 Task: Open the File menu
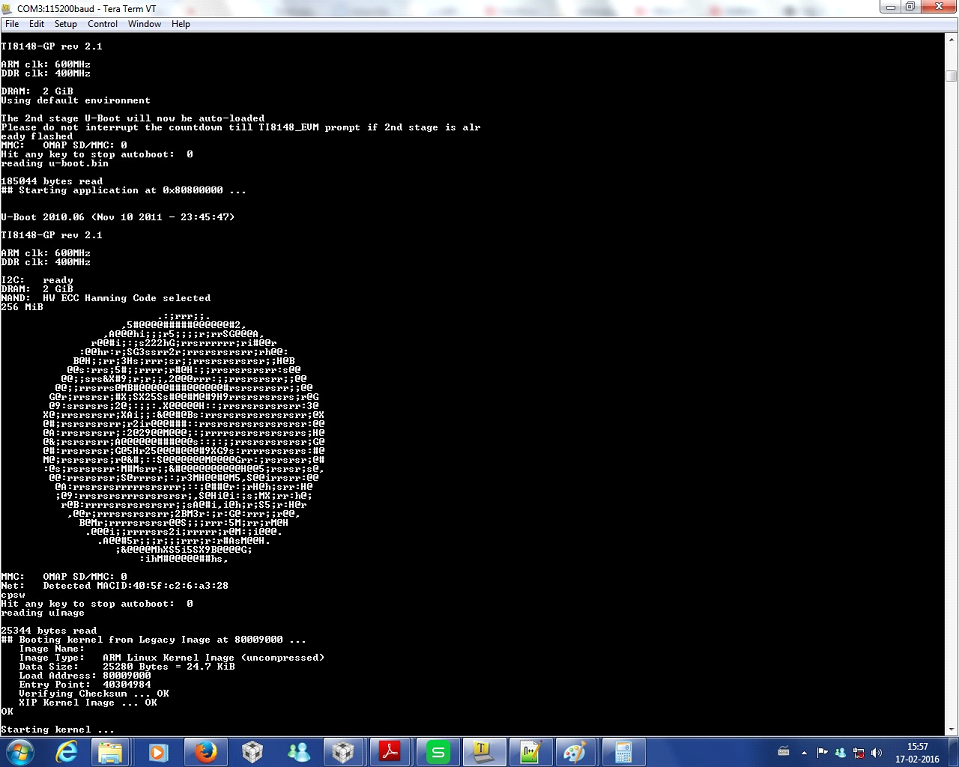(12, 24)
